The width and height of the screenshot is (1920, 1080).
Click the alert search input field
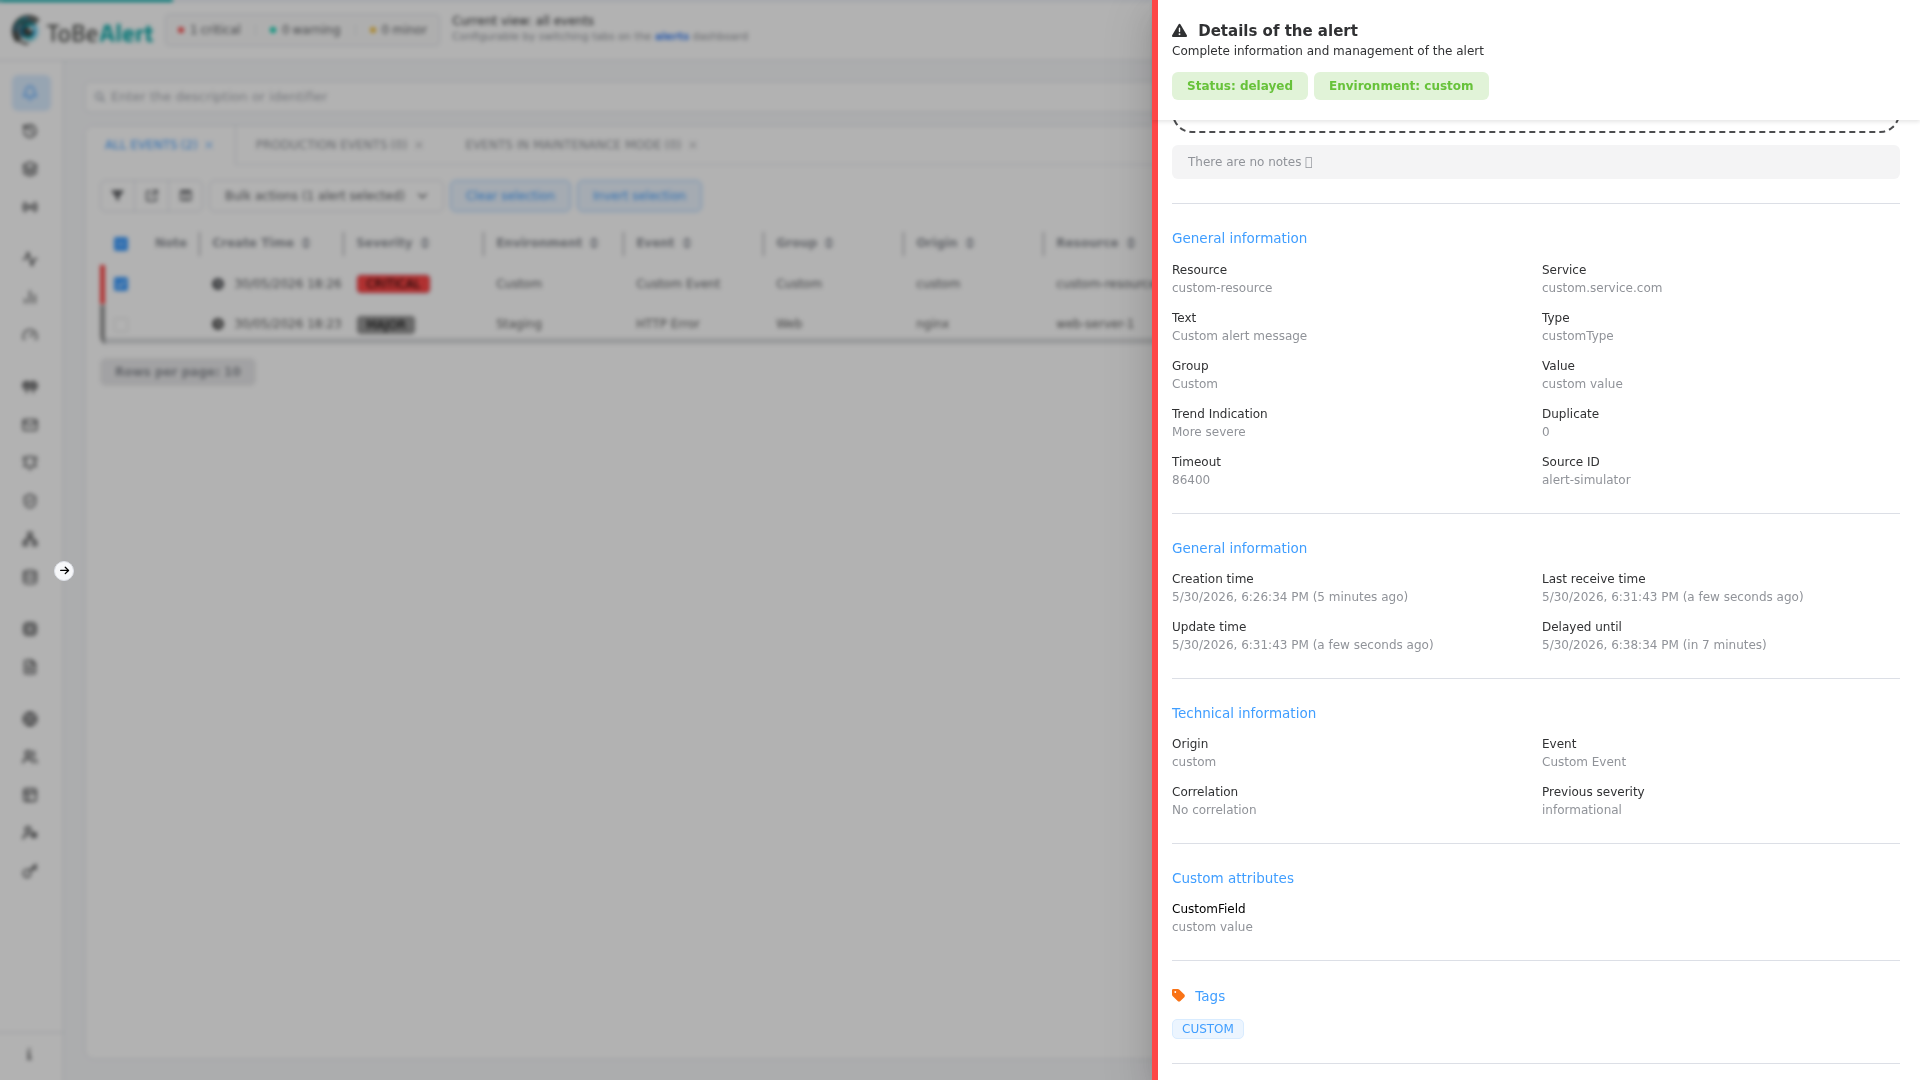(x=620, y=97)
